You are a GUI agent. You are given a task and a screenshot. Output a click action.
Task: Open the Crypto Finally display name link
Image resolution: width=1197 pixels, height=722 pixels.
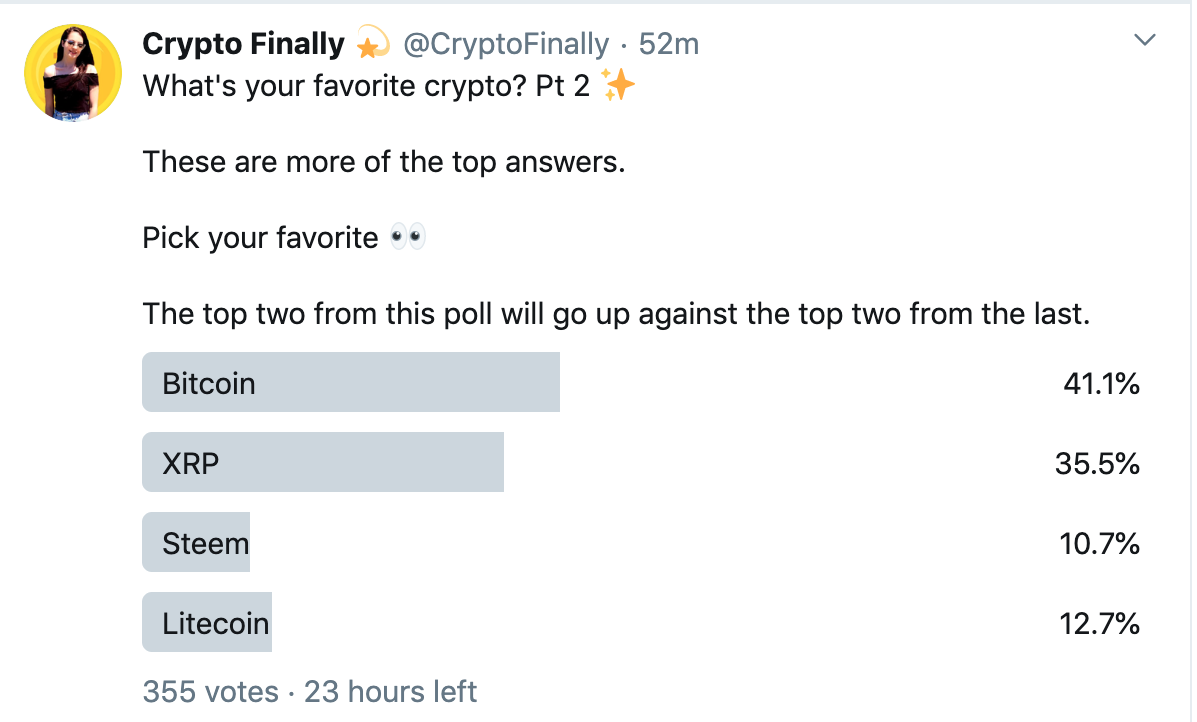click(243, 44)
